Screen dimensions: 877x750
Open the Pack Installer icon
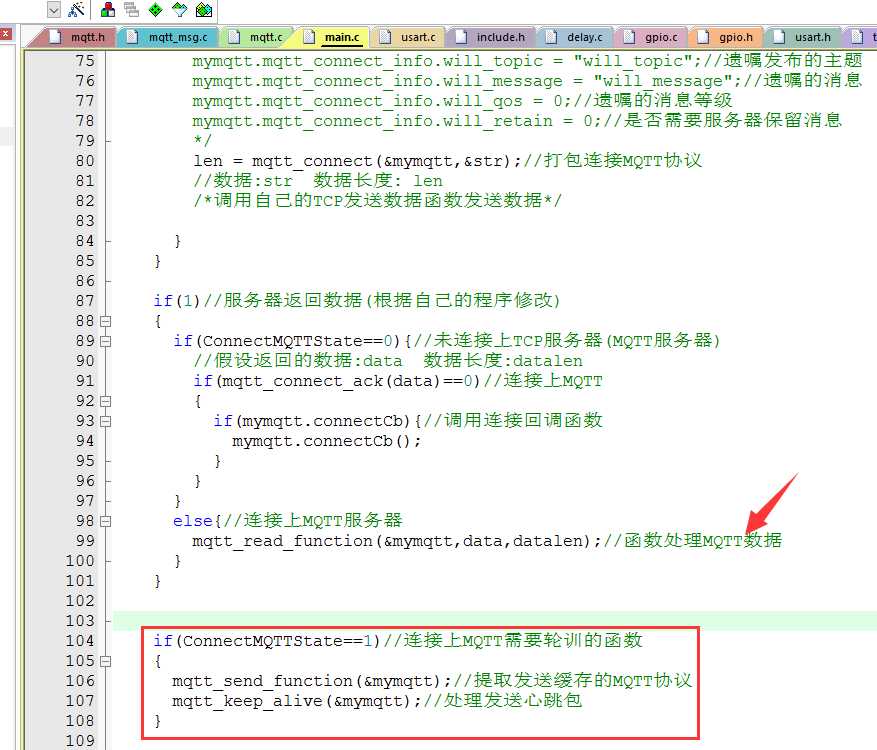pyautogui.click(x=204, y=9)
